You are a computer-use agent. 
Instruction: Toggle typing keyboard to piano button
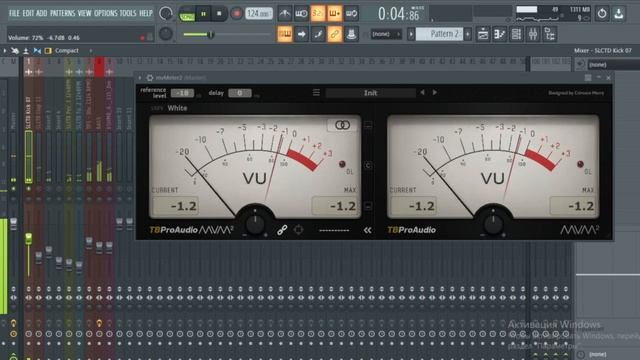tap(285, 34)
